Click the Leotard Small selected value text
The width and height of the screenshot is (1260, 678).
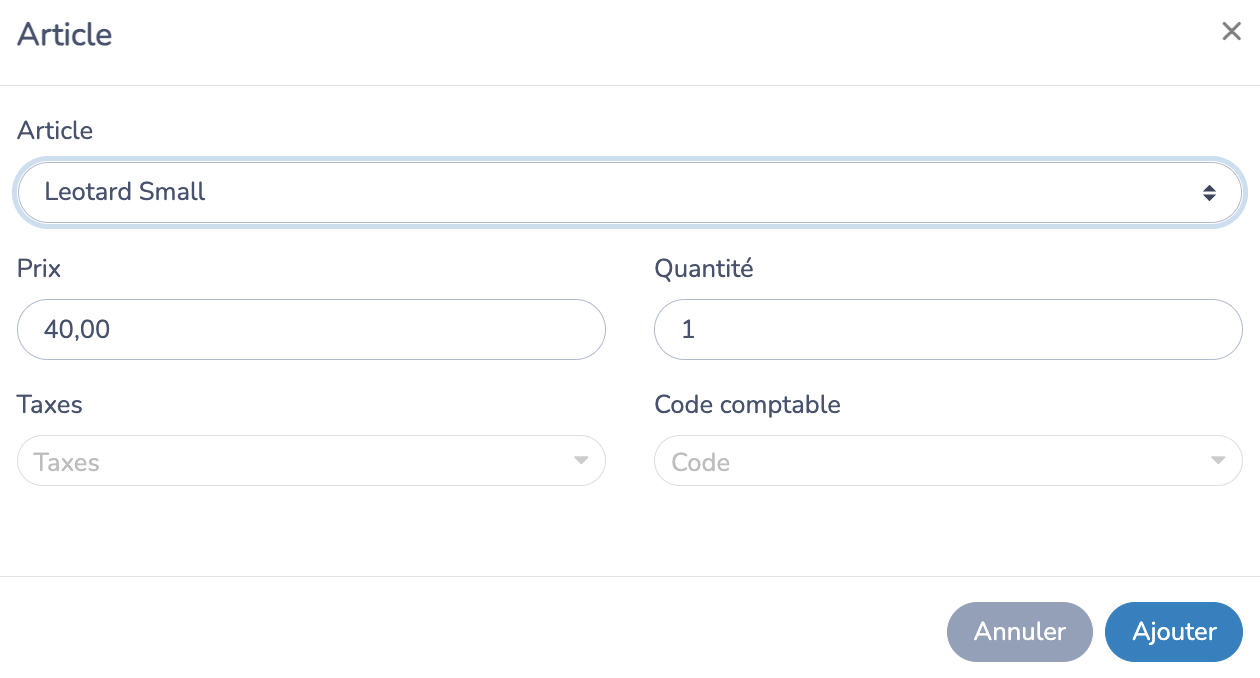(125, 192)
